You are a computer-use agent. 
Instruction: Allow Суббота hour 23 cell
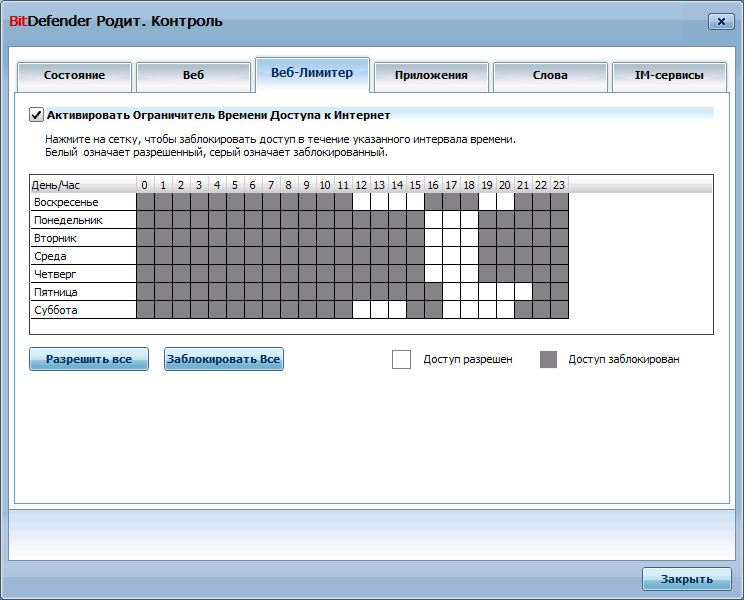[559, 310]
